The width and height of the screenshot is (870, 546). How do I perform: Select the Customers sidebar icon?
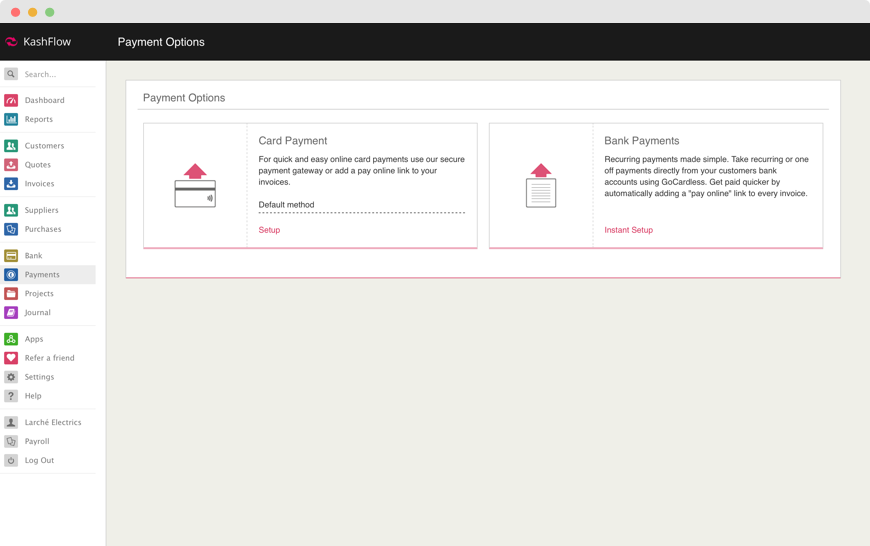(x=11, y=146)
